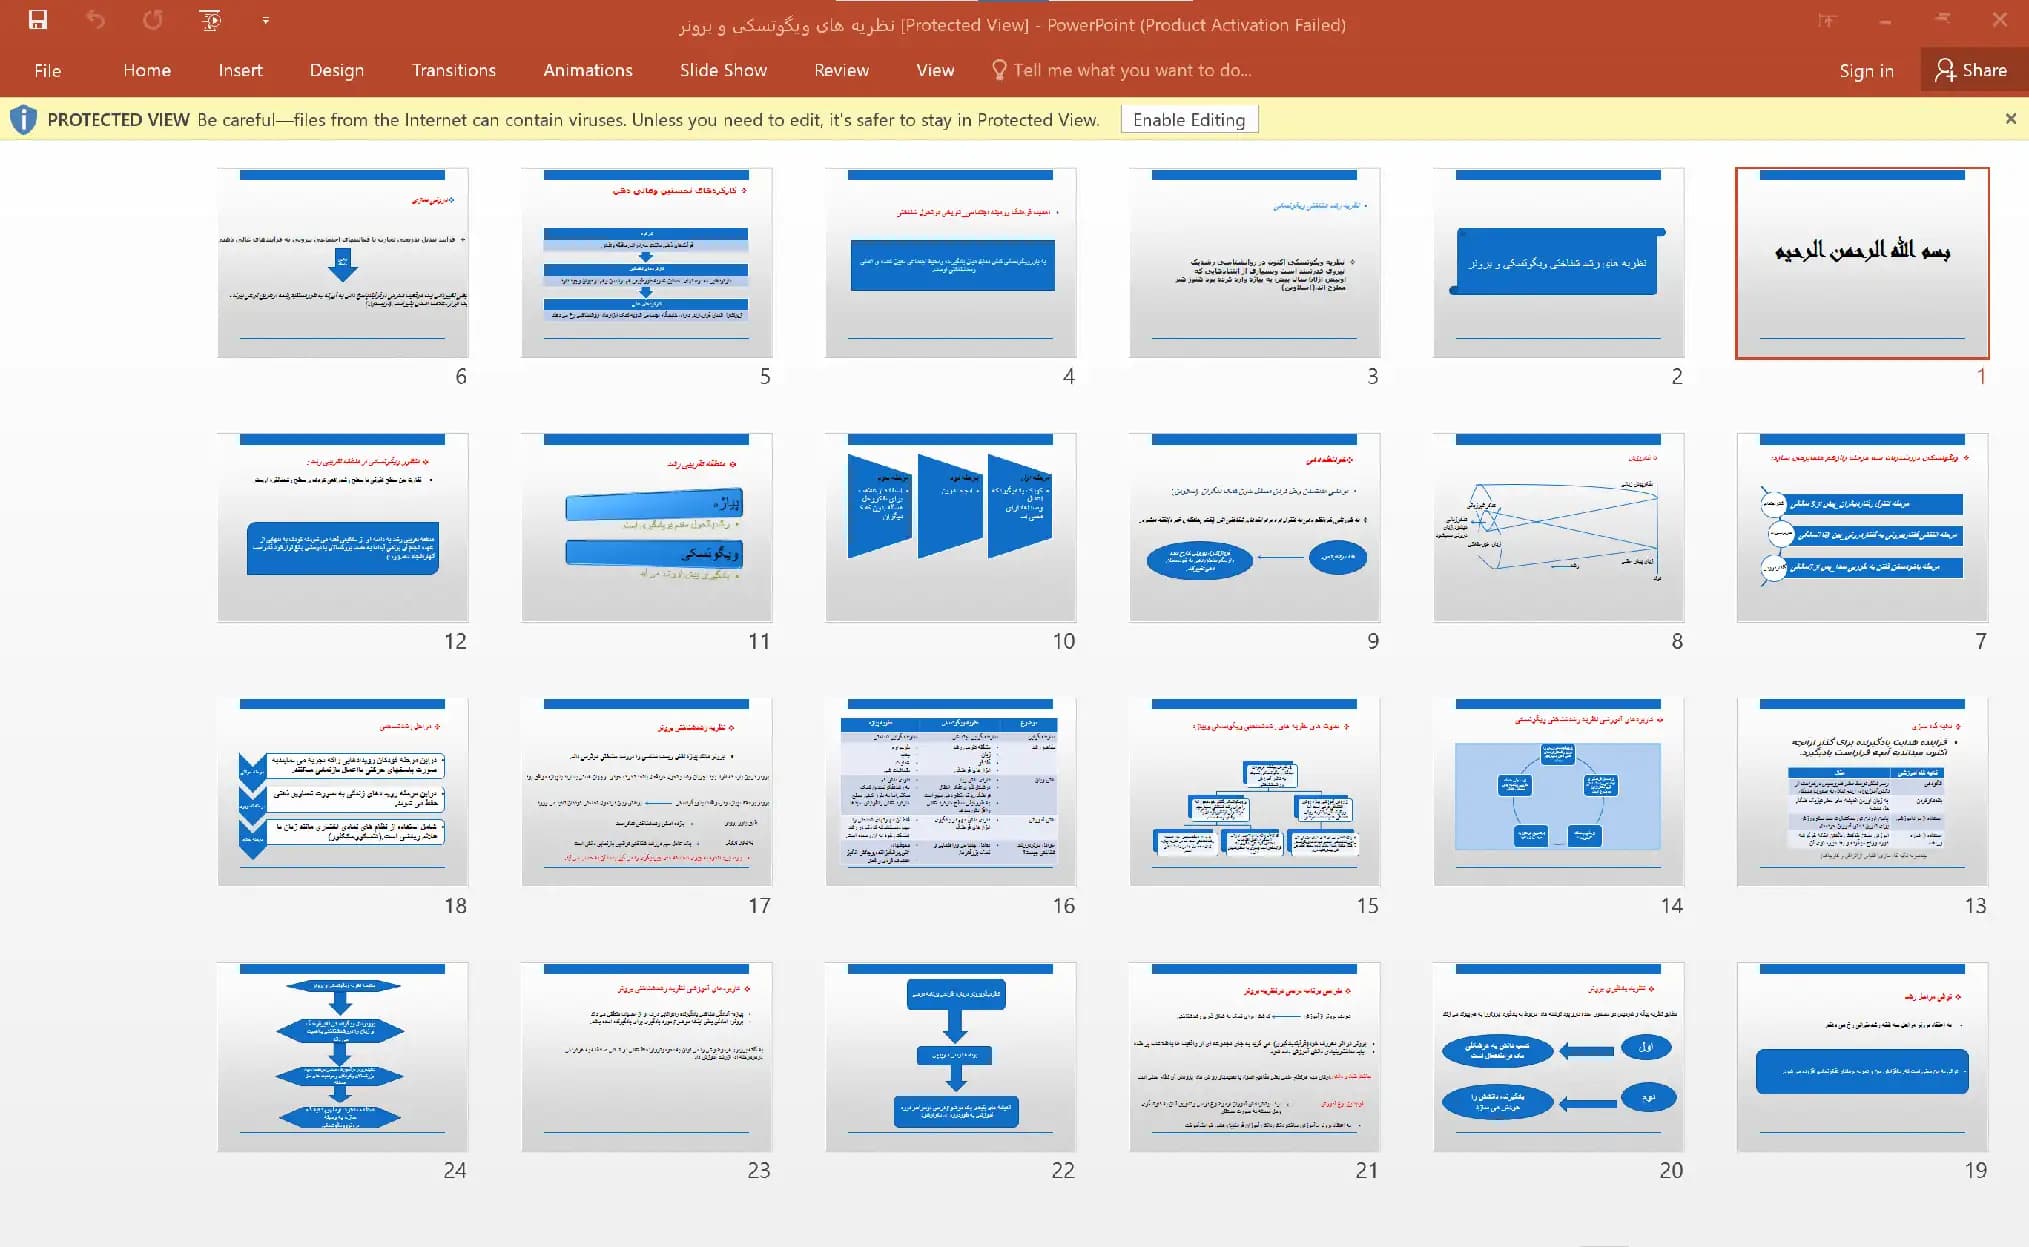Select slide 10 thumbnail with blue arrows
Screen dimensions: 2029x1247
coord(951,527)
